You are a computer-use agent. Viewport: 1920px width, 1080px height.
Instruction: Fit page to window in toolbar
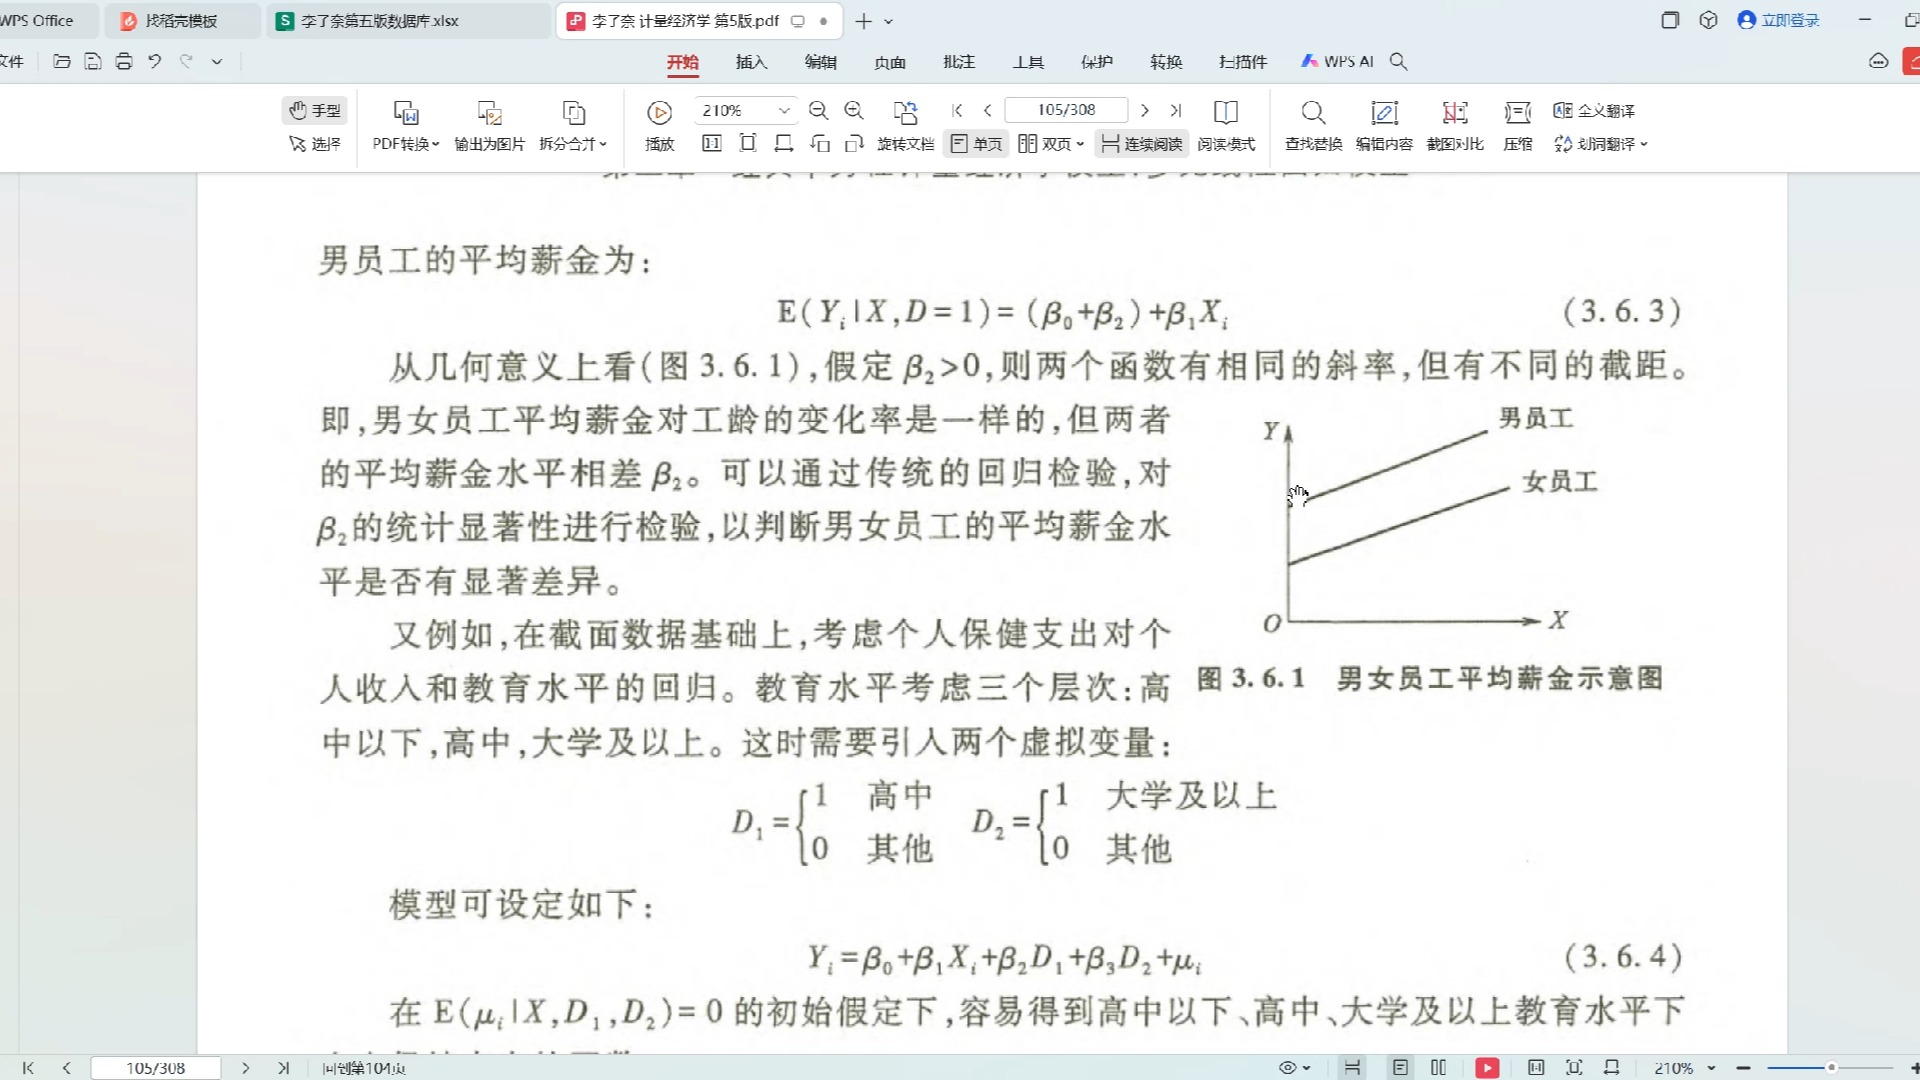click(748, 144)
